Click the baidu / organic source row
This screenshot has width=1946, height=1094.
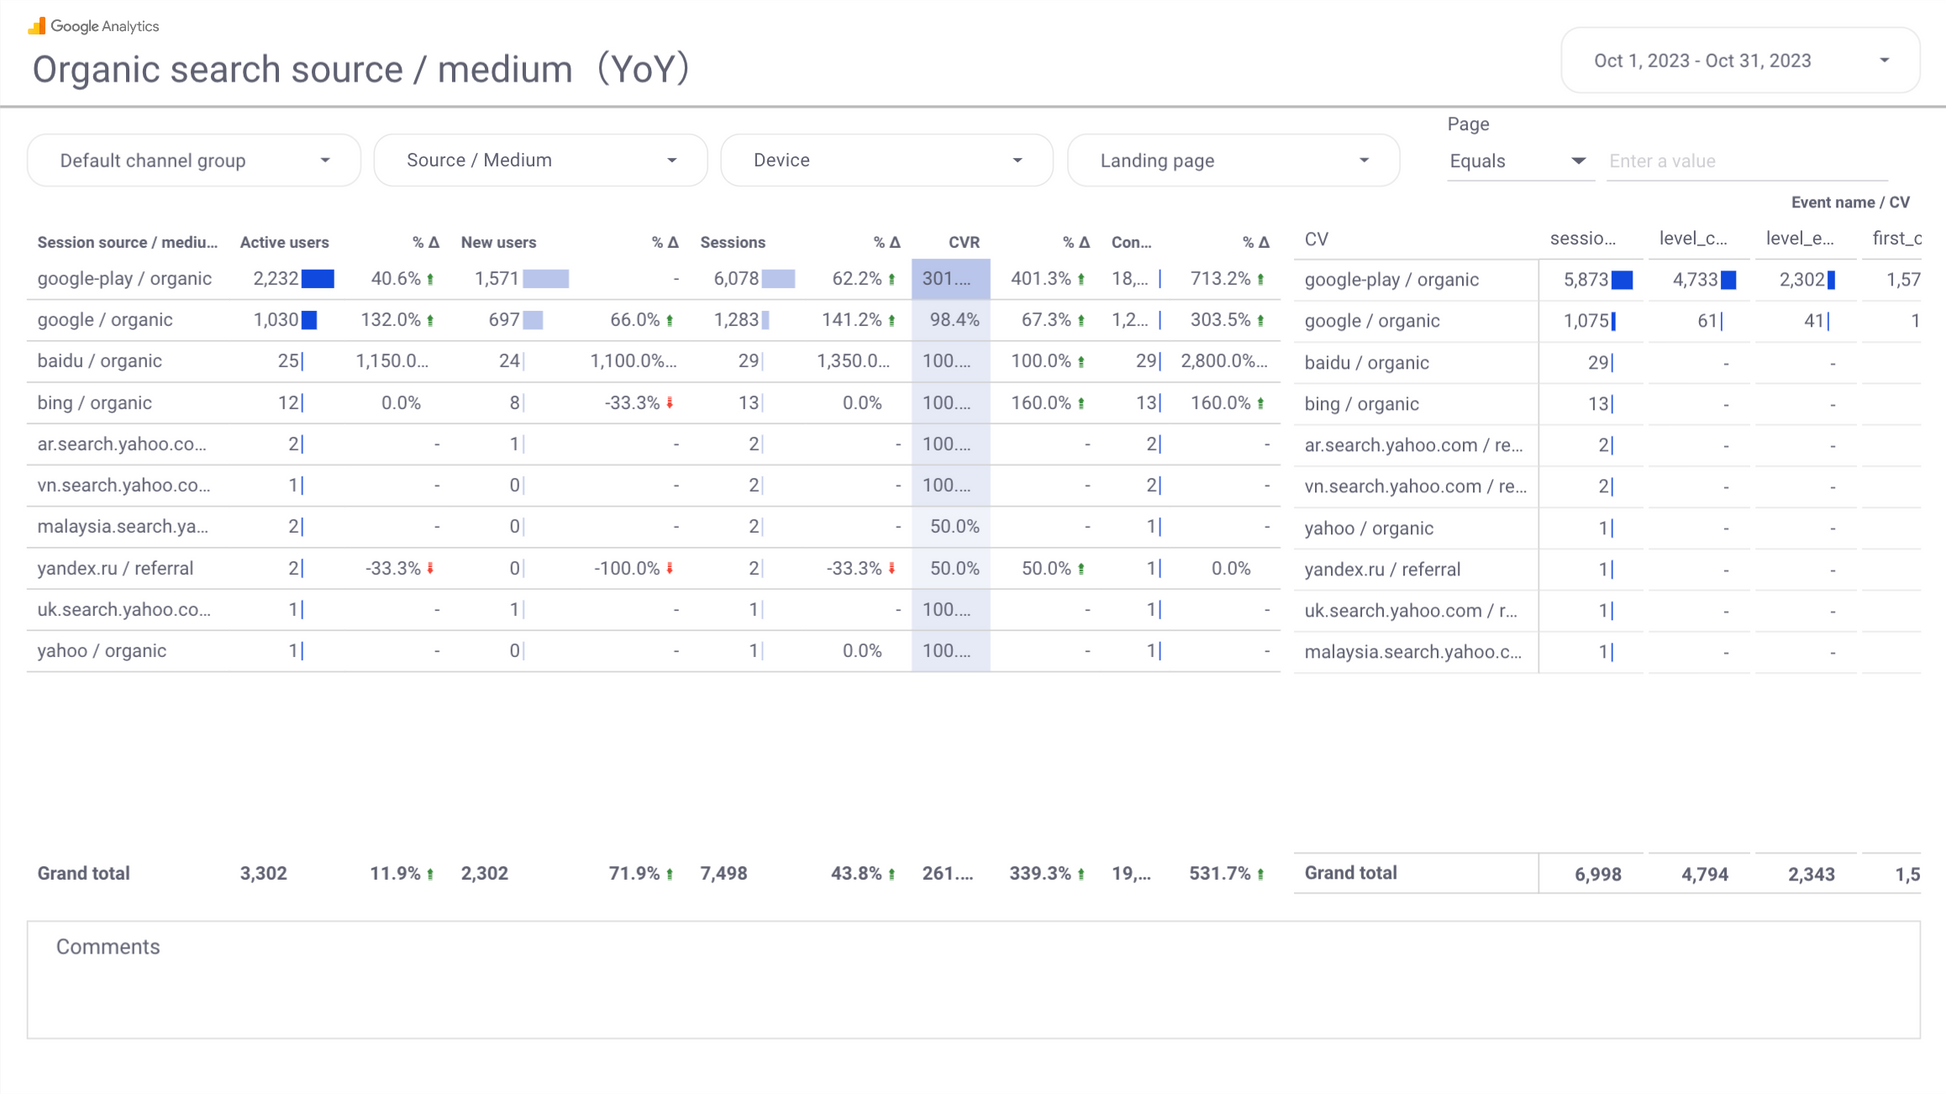point(99,361)
